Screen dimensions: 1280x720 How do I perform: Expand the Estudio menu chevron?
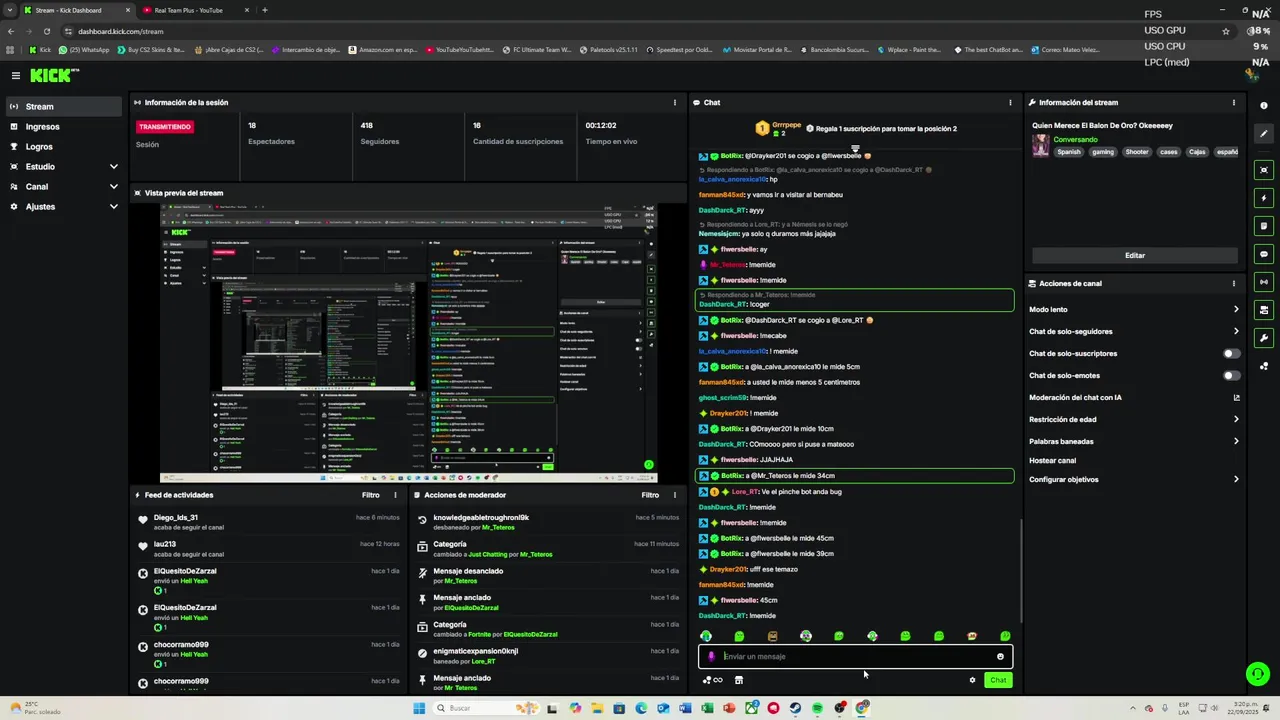(x=113, y=167)
